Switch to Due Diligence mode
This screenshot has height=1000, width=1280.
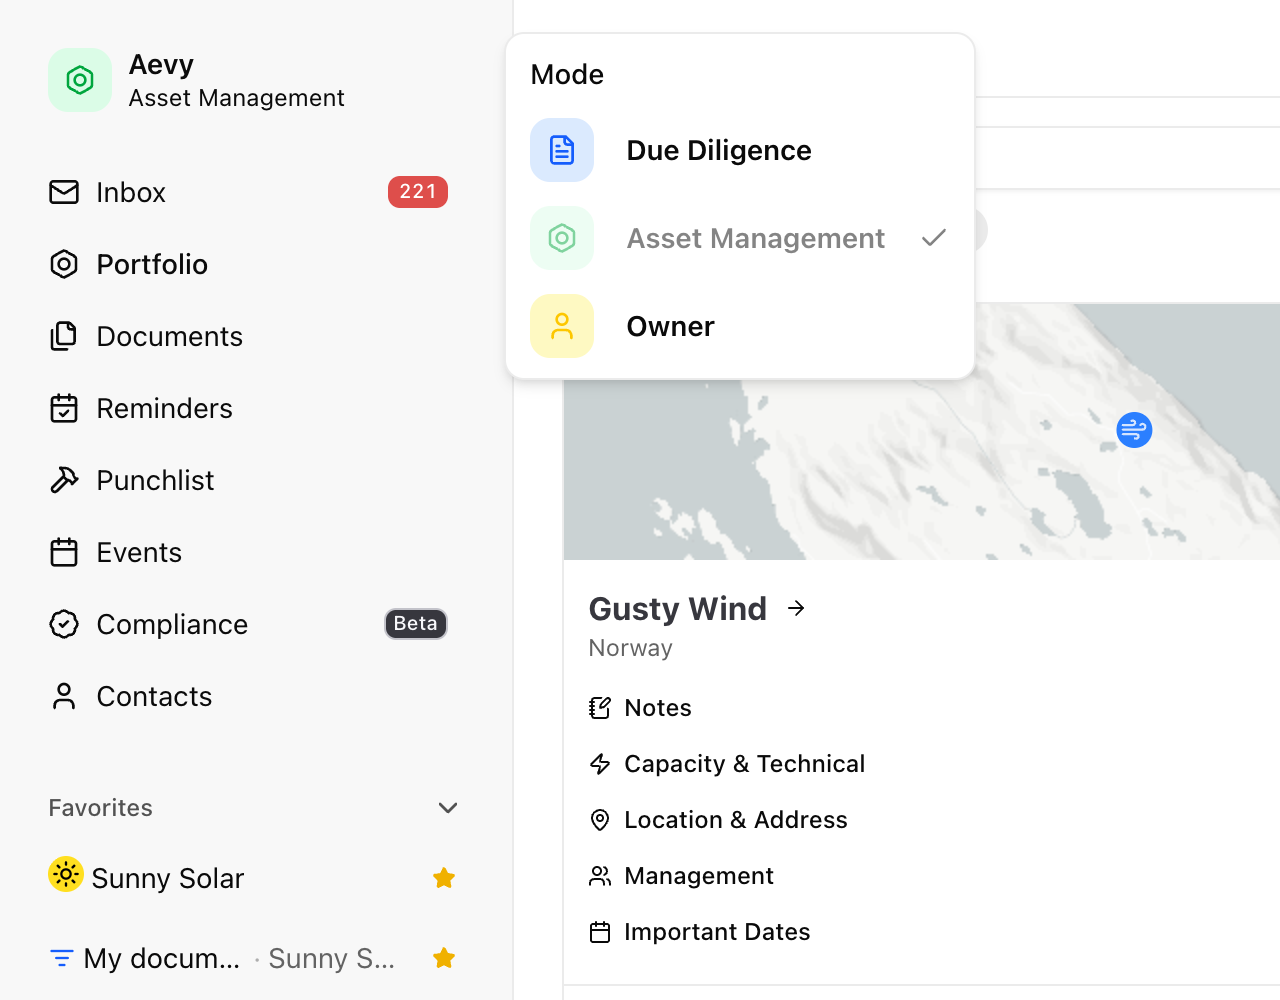[740, 150]
